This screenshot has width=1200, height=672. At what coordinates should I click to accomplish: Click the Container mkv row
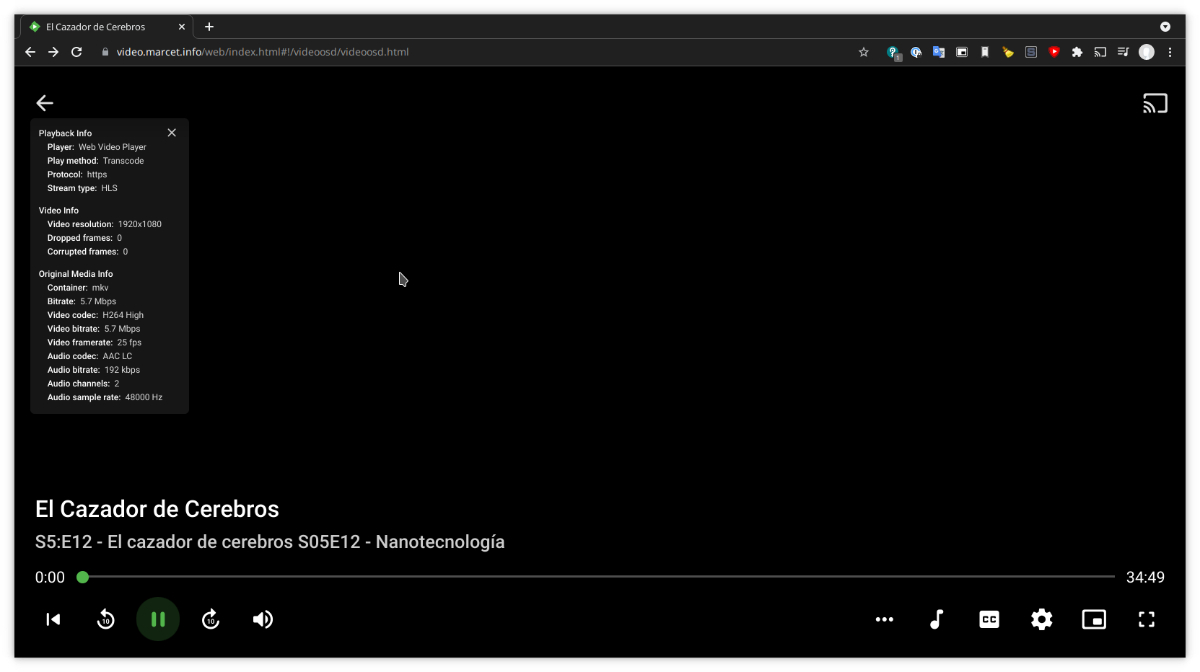click(78, 288)
